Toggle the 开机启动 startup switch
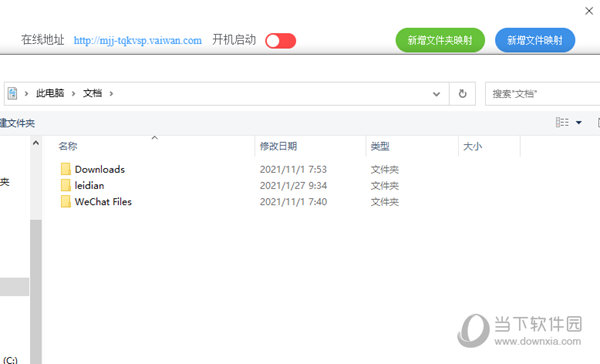Viewport: 600px width, 364px height. pyautogui.click(x=280, y=41)
